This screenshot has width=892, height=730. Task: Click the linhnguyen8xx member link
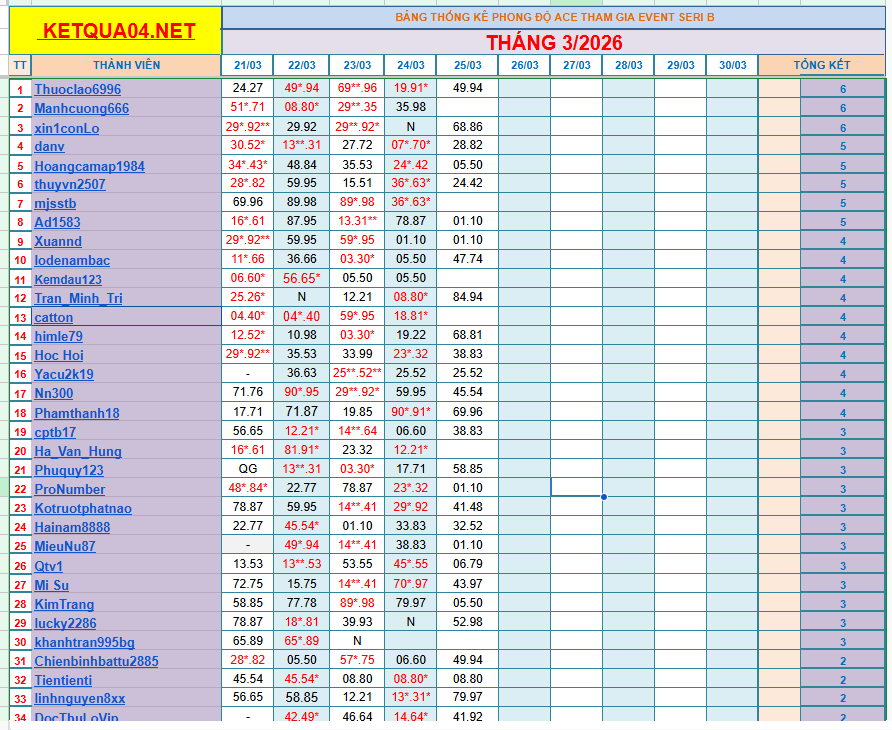[x=80, y=699]
